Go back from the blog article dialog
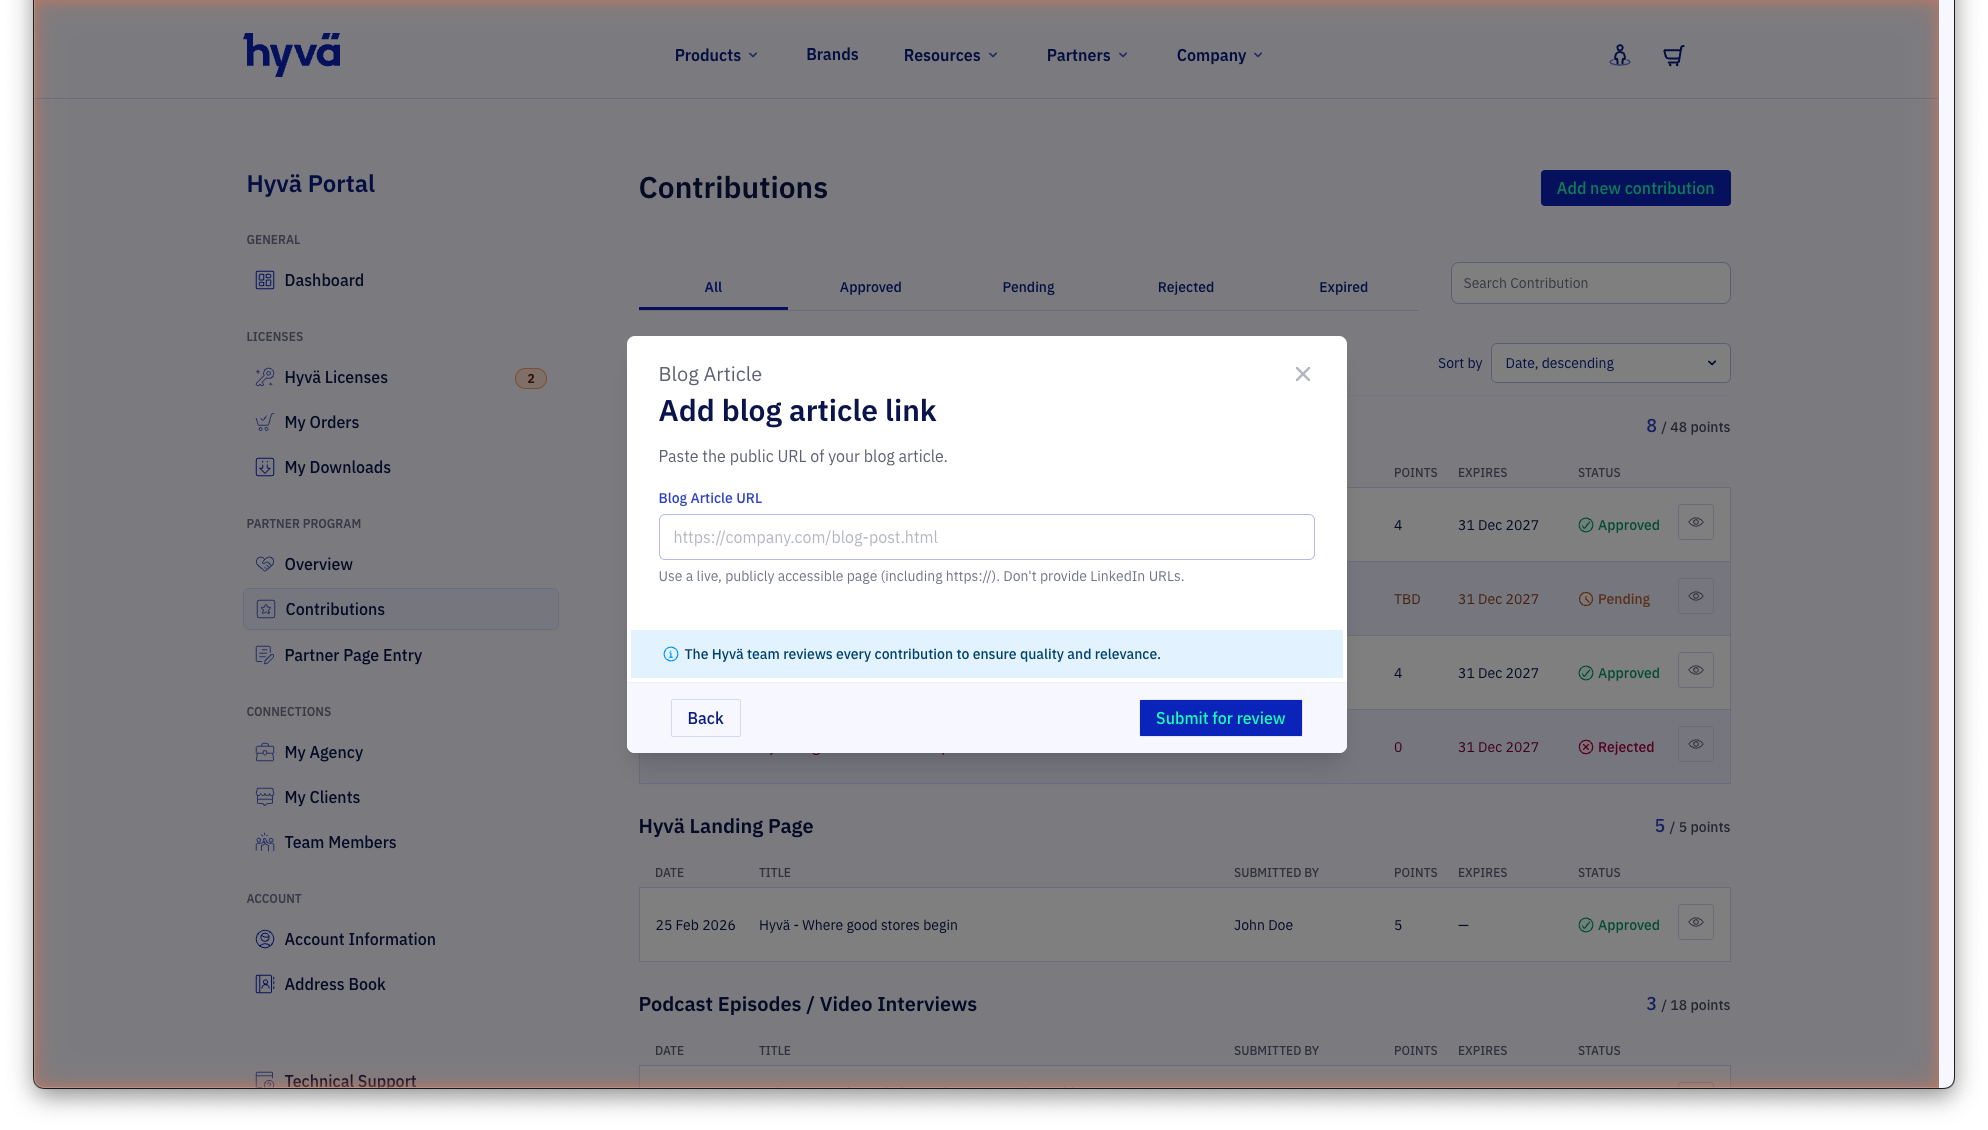This screenshot has height=1130, width=1988. click(705, 717)
